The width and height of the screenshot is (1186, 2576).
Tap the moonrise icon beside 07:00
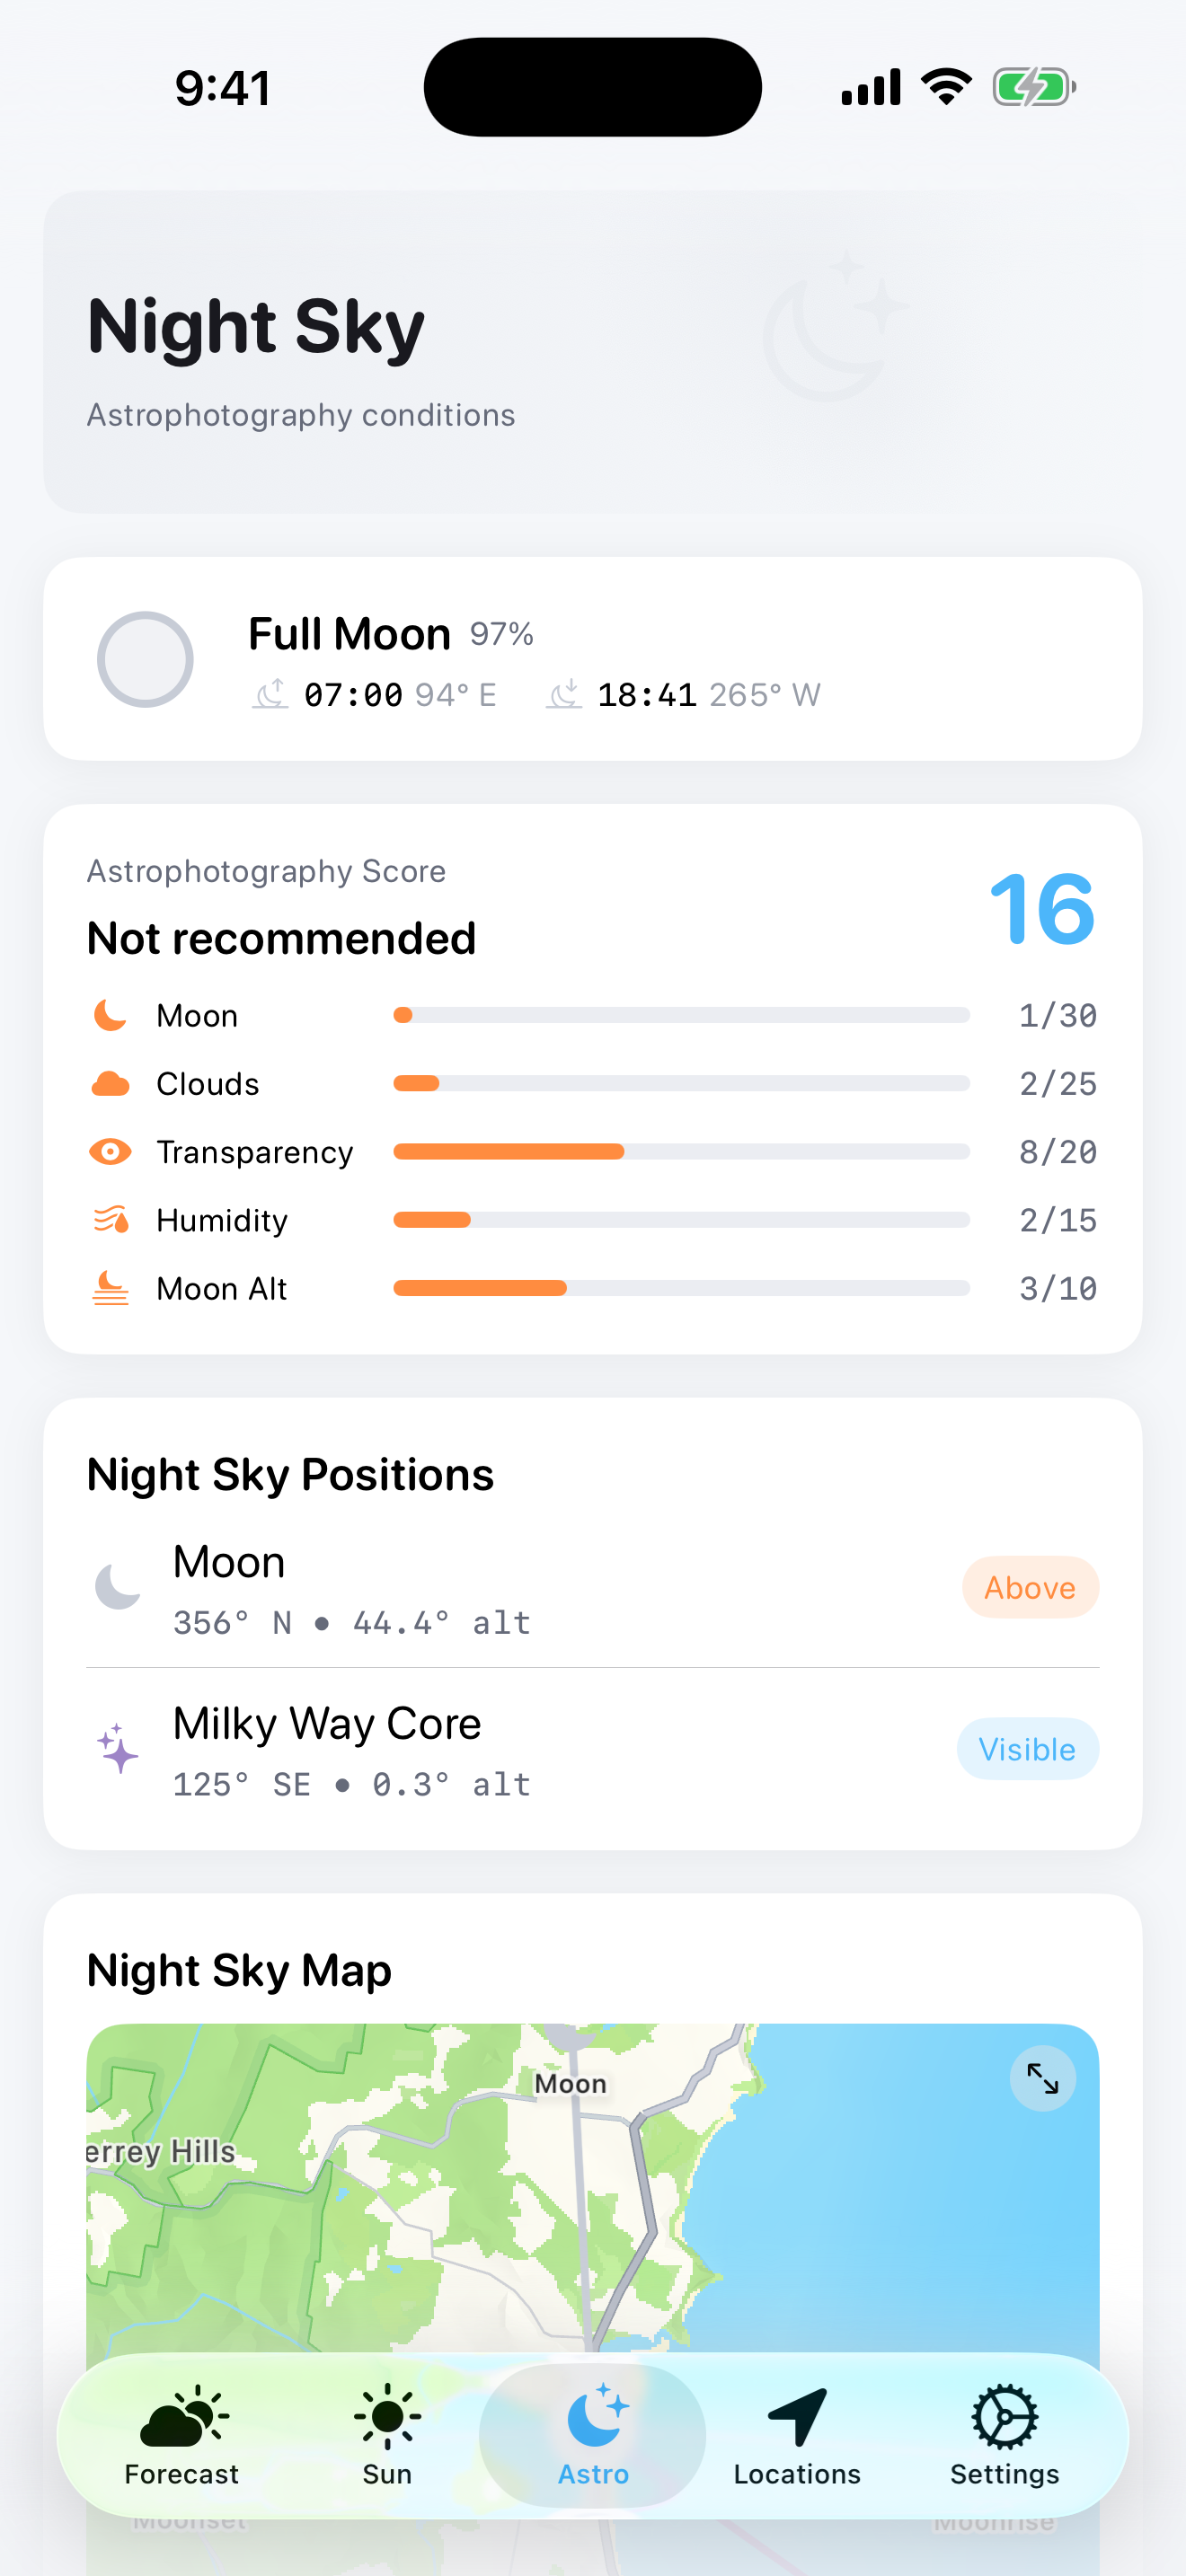270,694
